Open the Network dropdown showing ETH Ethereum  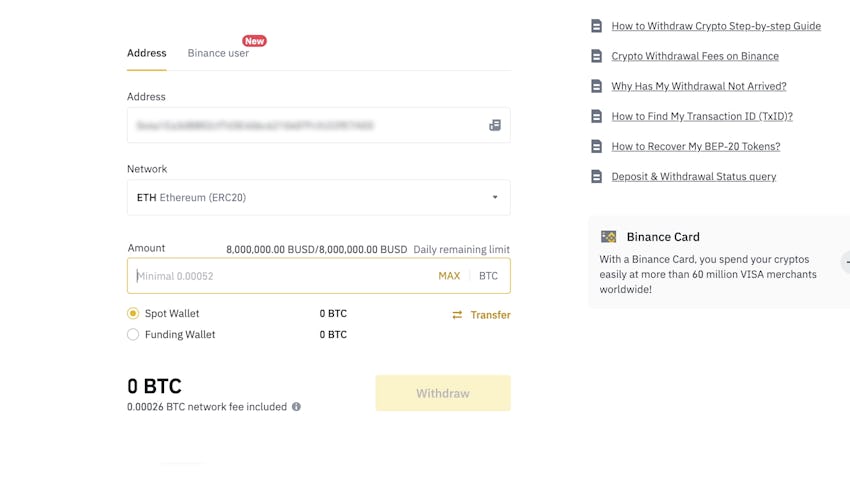click(319, 197)
